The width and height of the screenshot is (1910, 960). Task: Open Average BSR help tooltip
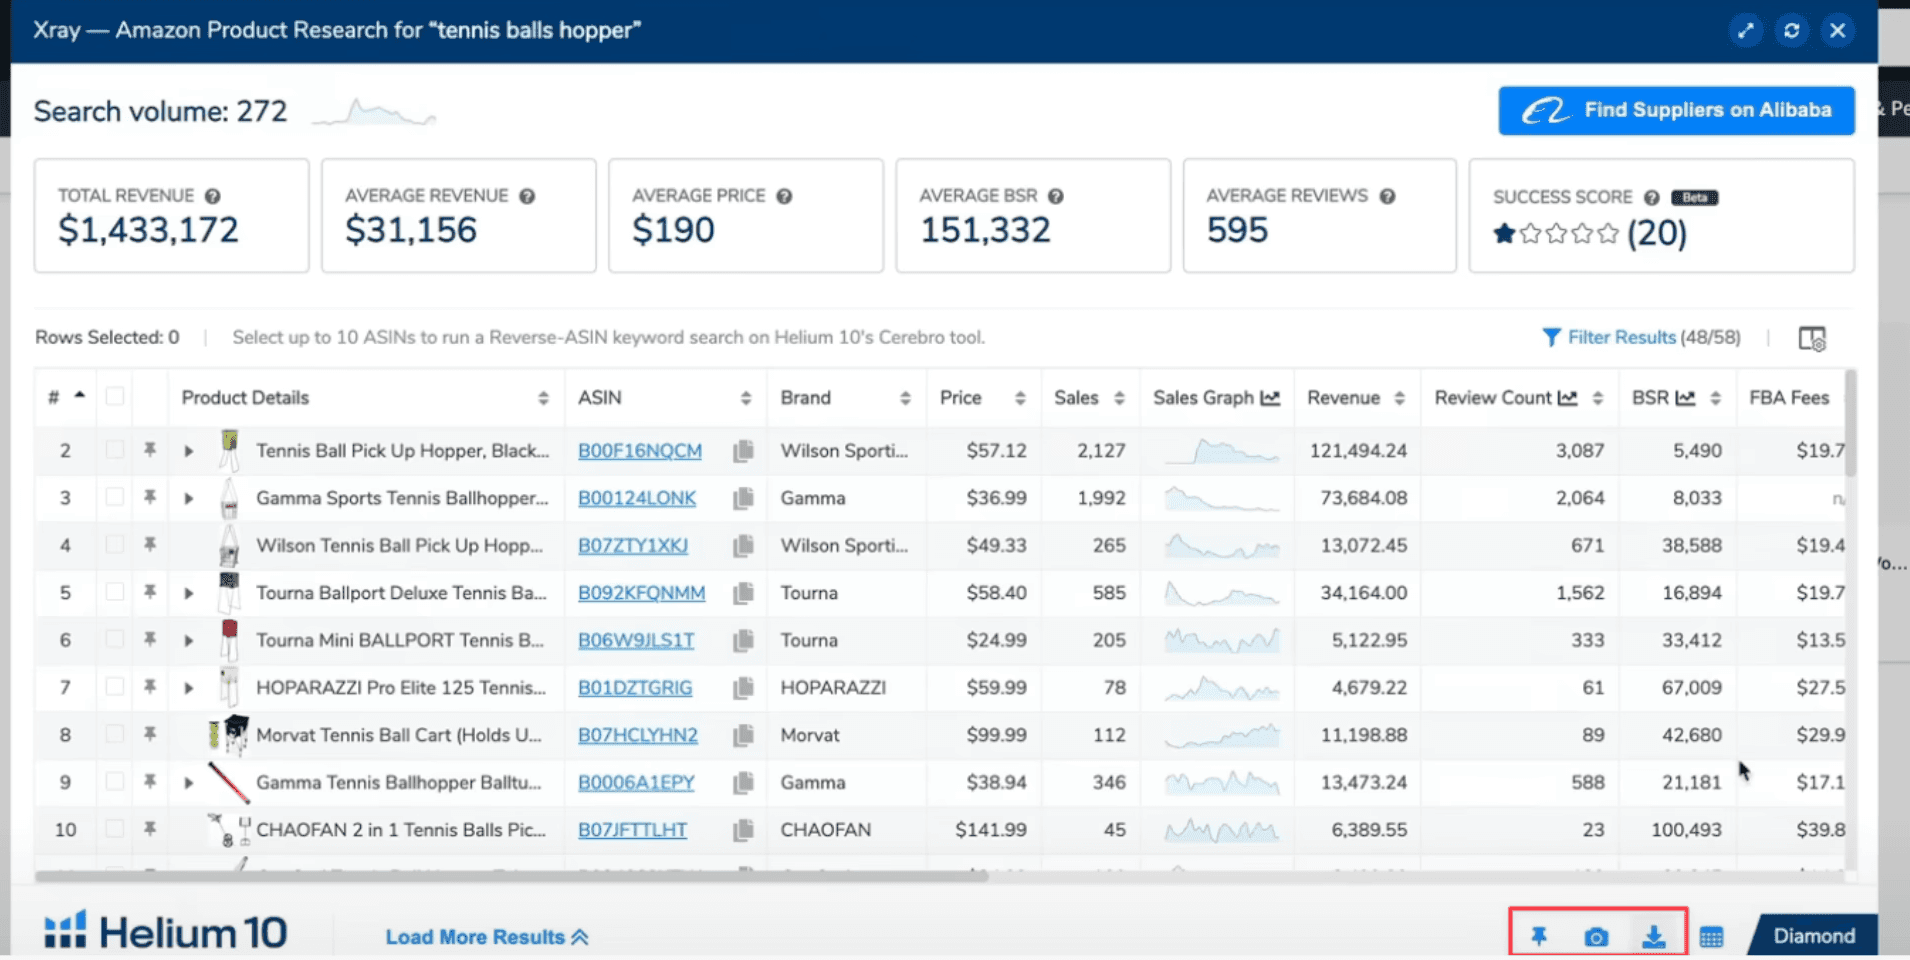(x=1056, y=196)
